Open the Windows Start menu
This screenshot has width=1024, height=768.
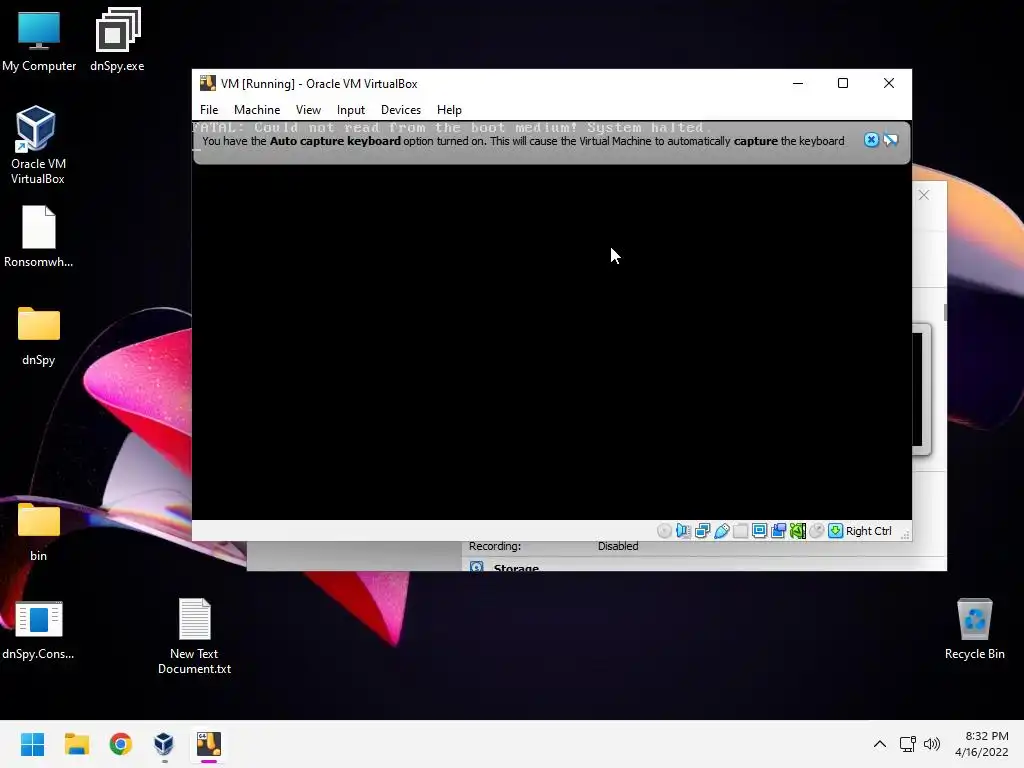click(x=33, y=744)
